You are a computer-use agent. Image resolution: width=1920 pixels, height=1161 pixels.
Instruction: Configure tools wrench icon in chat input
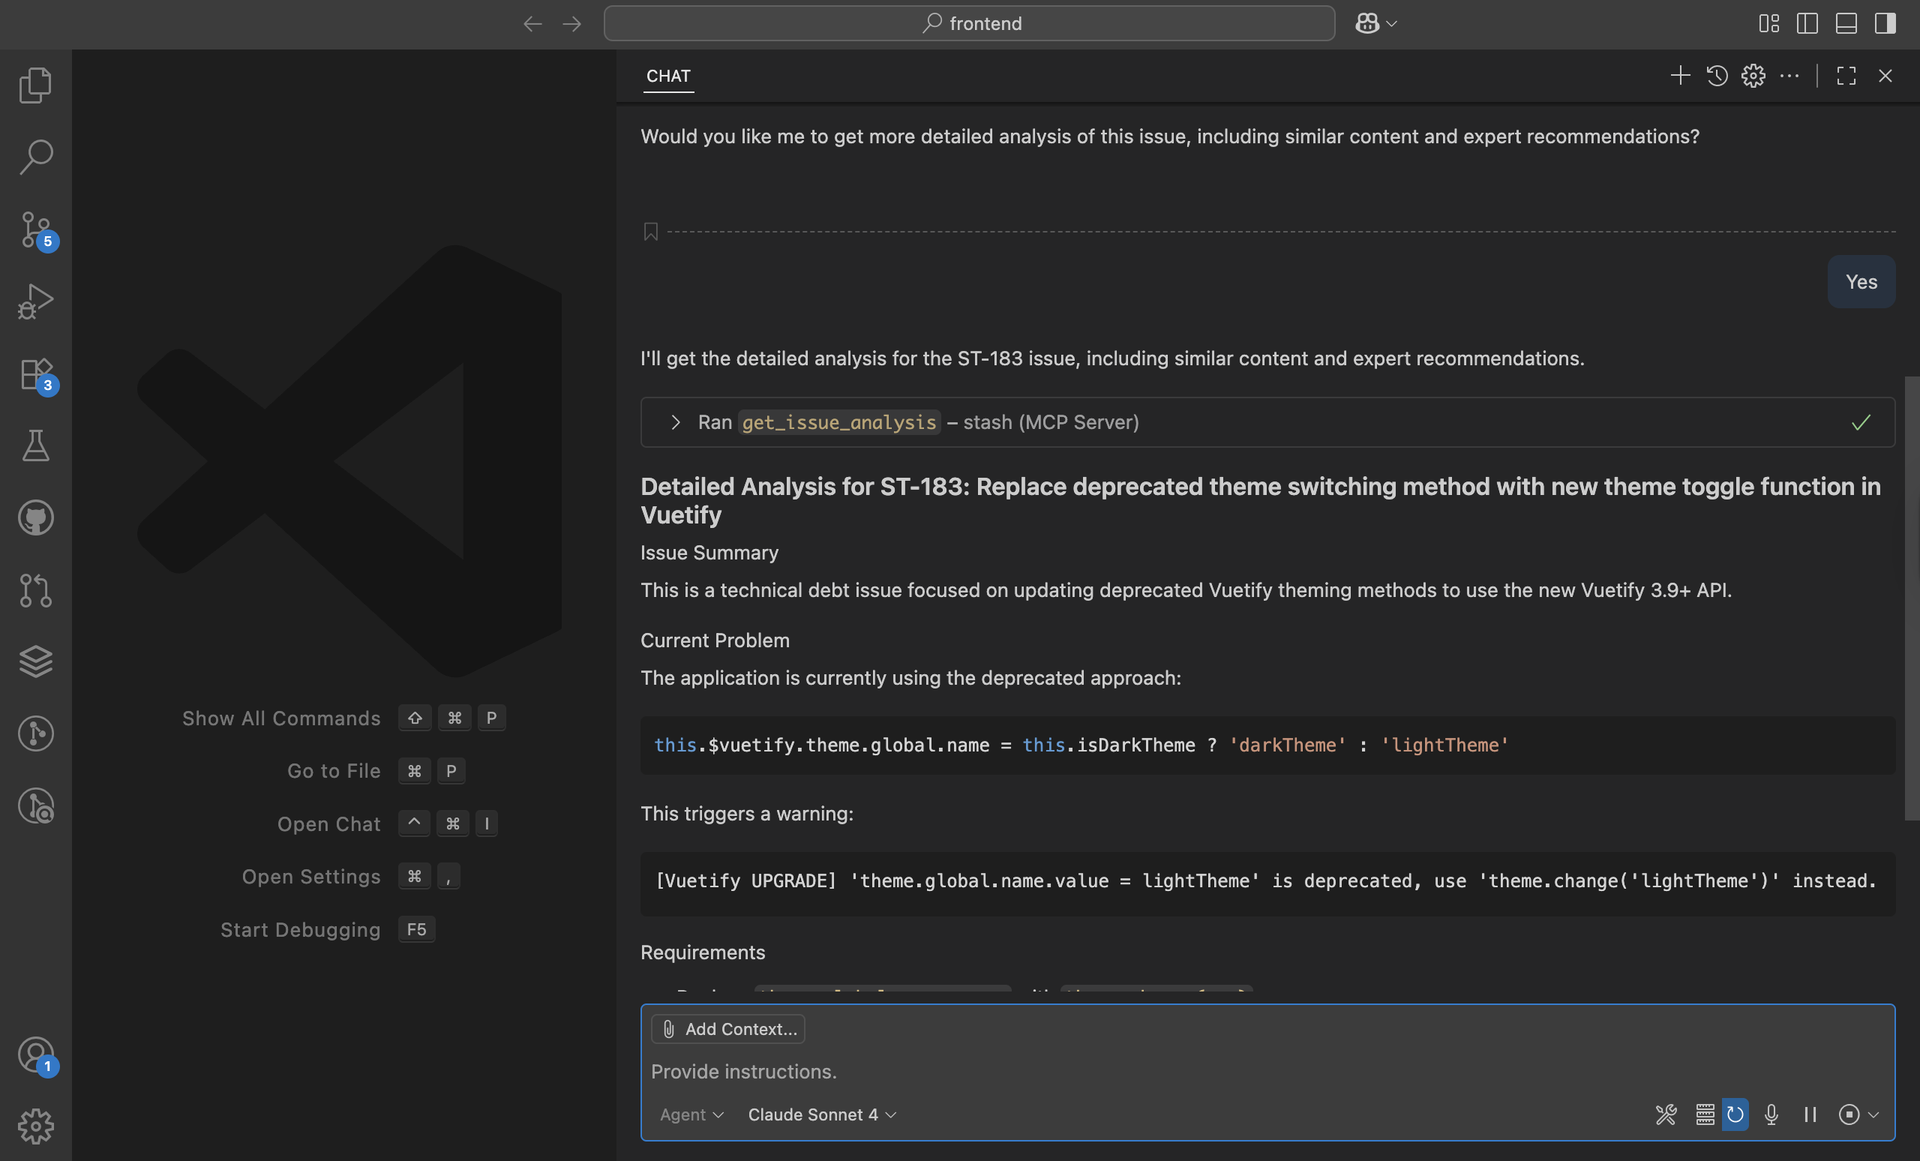tap(1666, 1114)
